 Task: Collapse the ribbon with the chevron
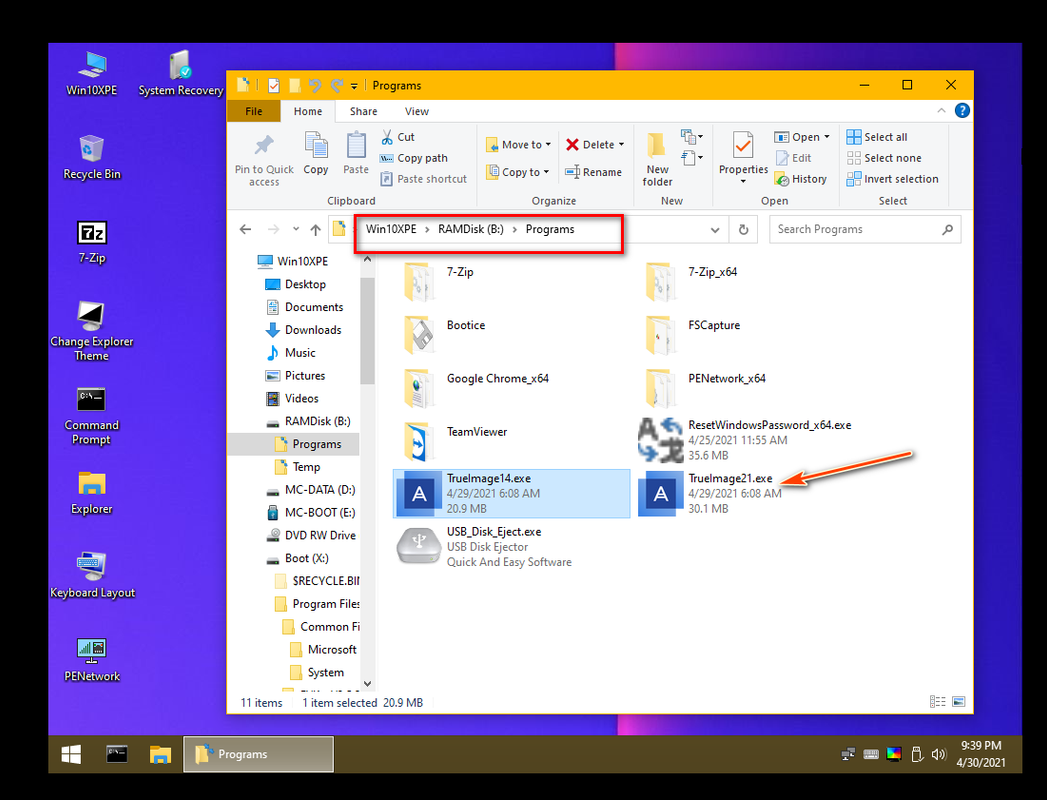click(941, 111)
